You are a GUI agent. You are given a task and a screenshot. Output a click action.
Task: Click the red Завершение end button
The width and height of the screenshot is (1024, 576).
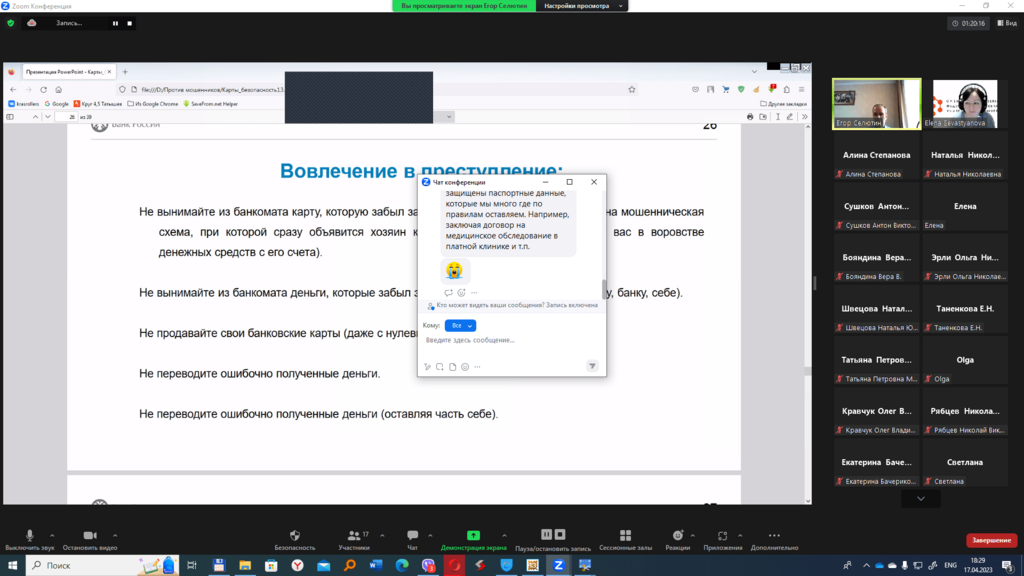point(991,540)
